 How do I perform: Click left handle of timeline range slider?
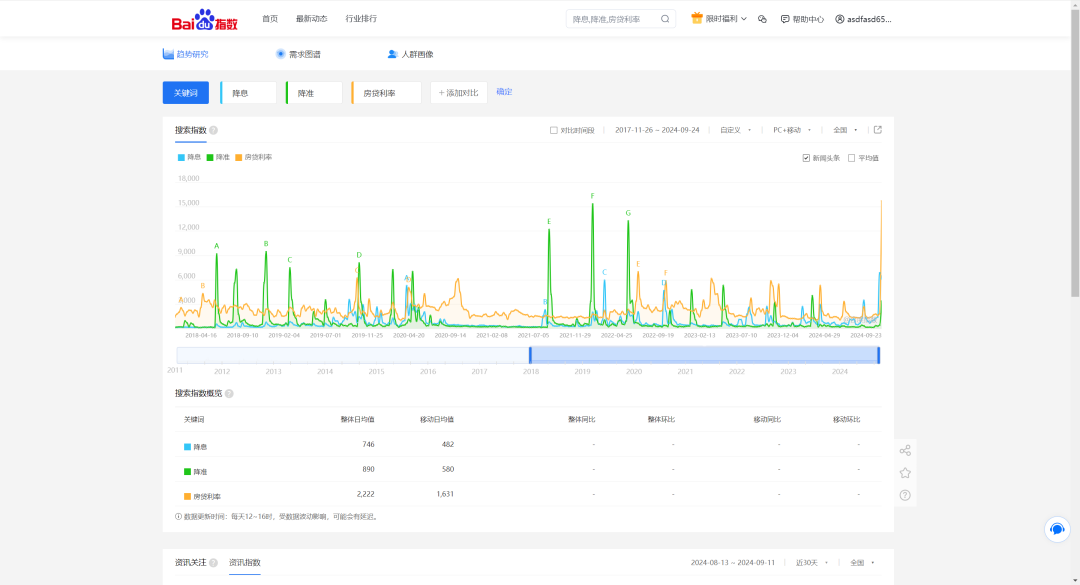click(530, 355)
